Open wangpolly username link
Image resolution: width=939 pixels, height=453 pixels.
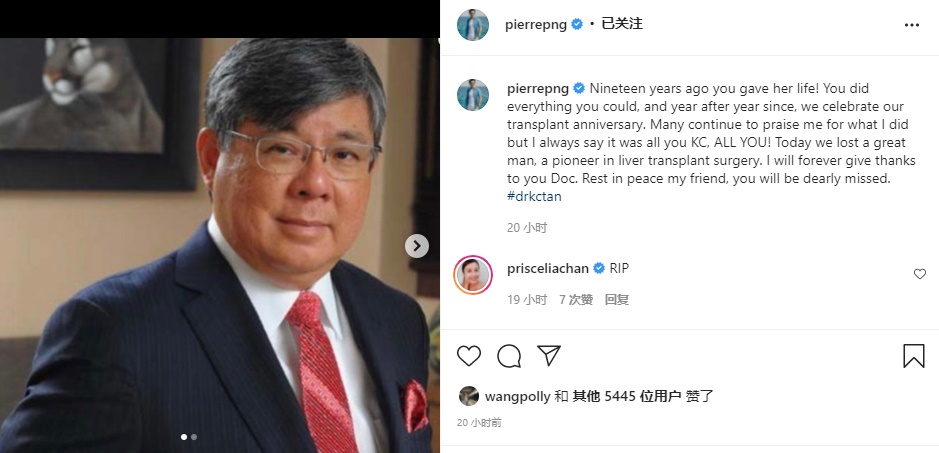517,396
